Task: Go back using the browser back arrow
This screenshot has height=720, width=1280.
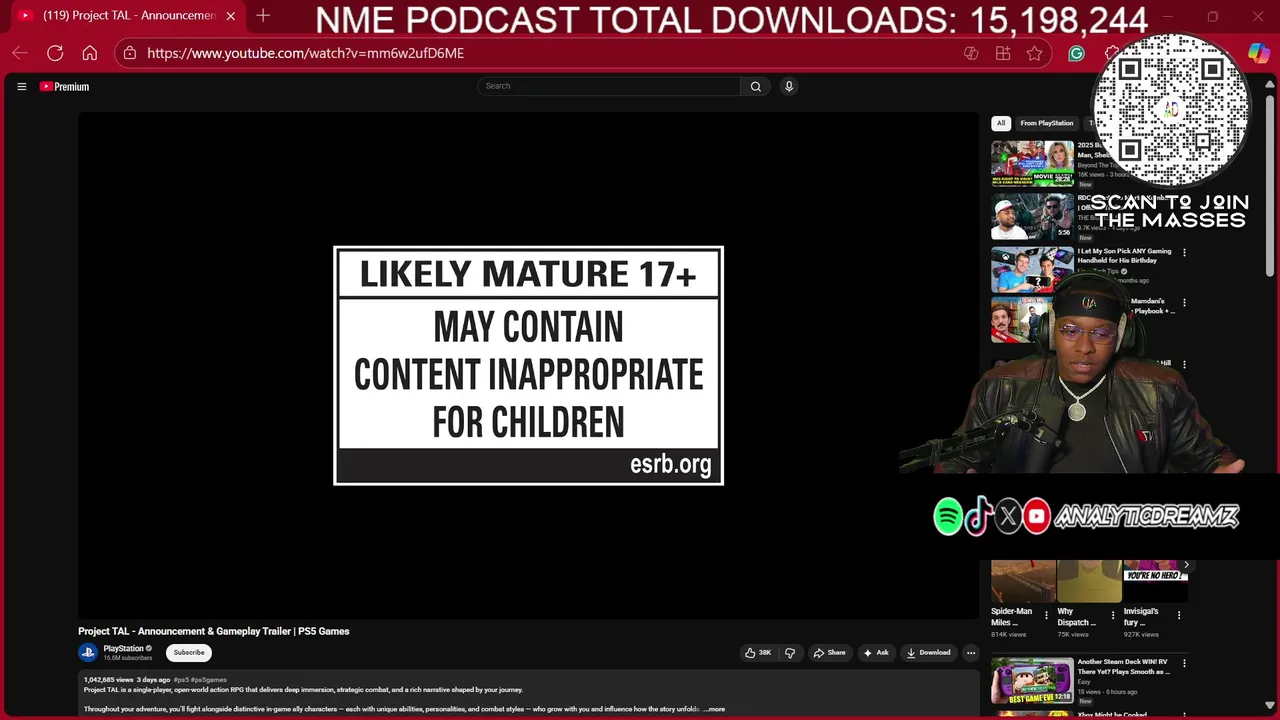Action: coord(20,53)
